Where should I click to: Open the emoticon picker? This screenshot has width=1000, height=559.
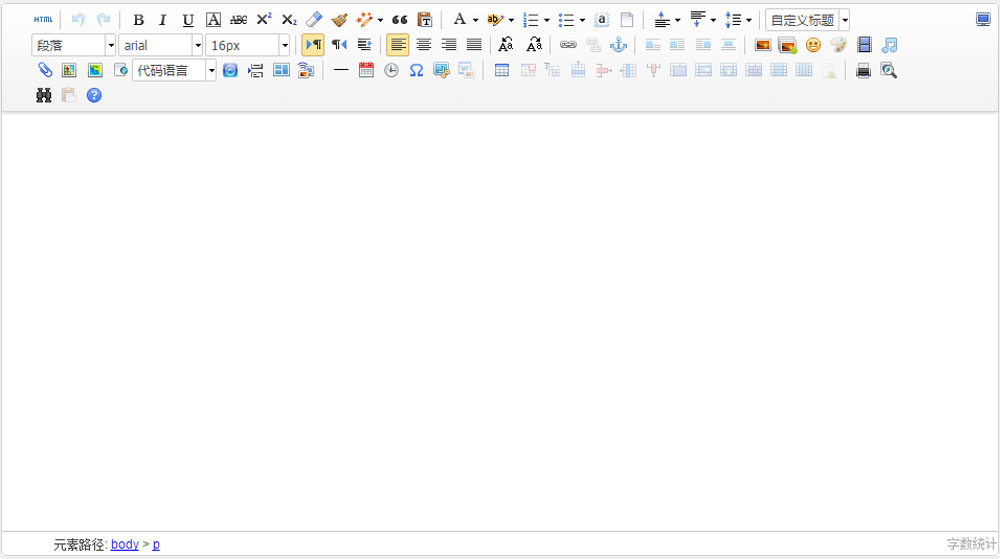pyautogui.click(x=813, y=45)
